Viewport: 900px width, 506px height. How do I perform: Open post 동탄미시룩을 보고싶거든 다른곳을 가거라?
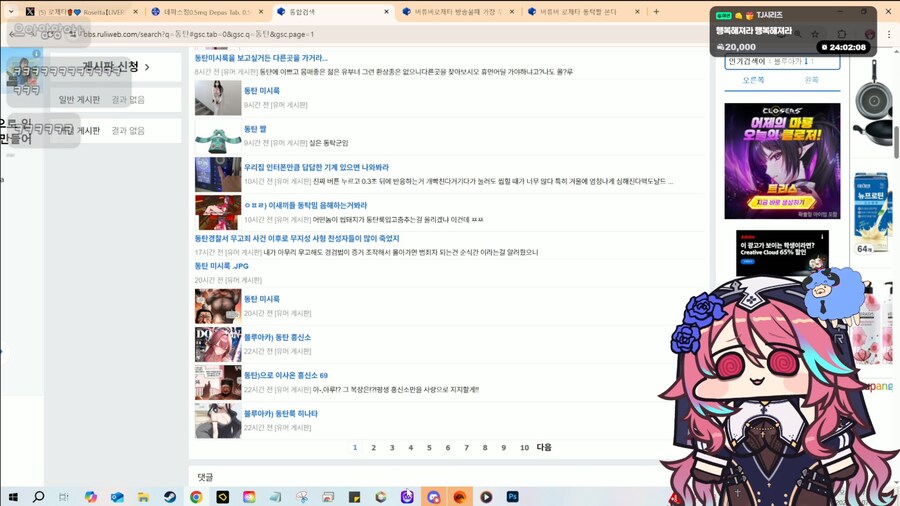point(261,58)
